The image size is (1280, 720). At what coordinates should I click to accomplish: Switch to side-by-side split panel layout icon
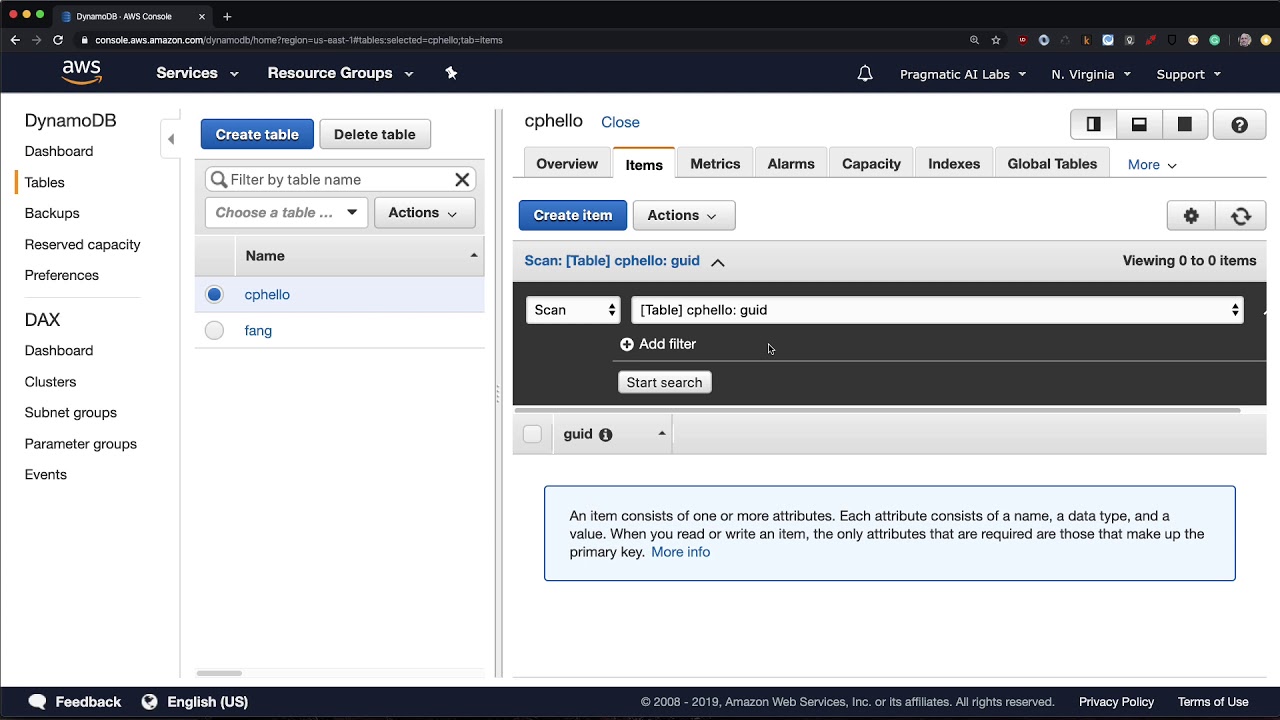click(x=1093, y=125)
